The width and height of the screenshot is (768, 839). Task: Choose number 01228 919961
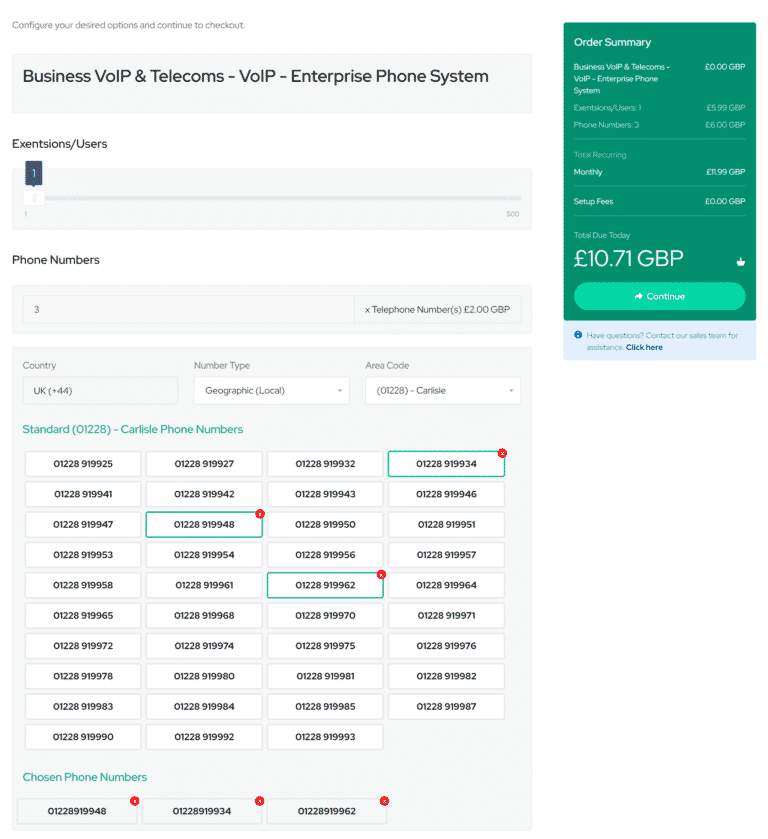pyautogui.click(x=204, y=585)
